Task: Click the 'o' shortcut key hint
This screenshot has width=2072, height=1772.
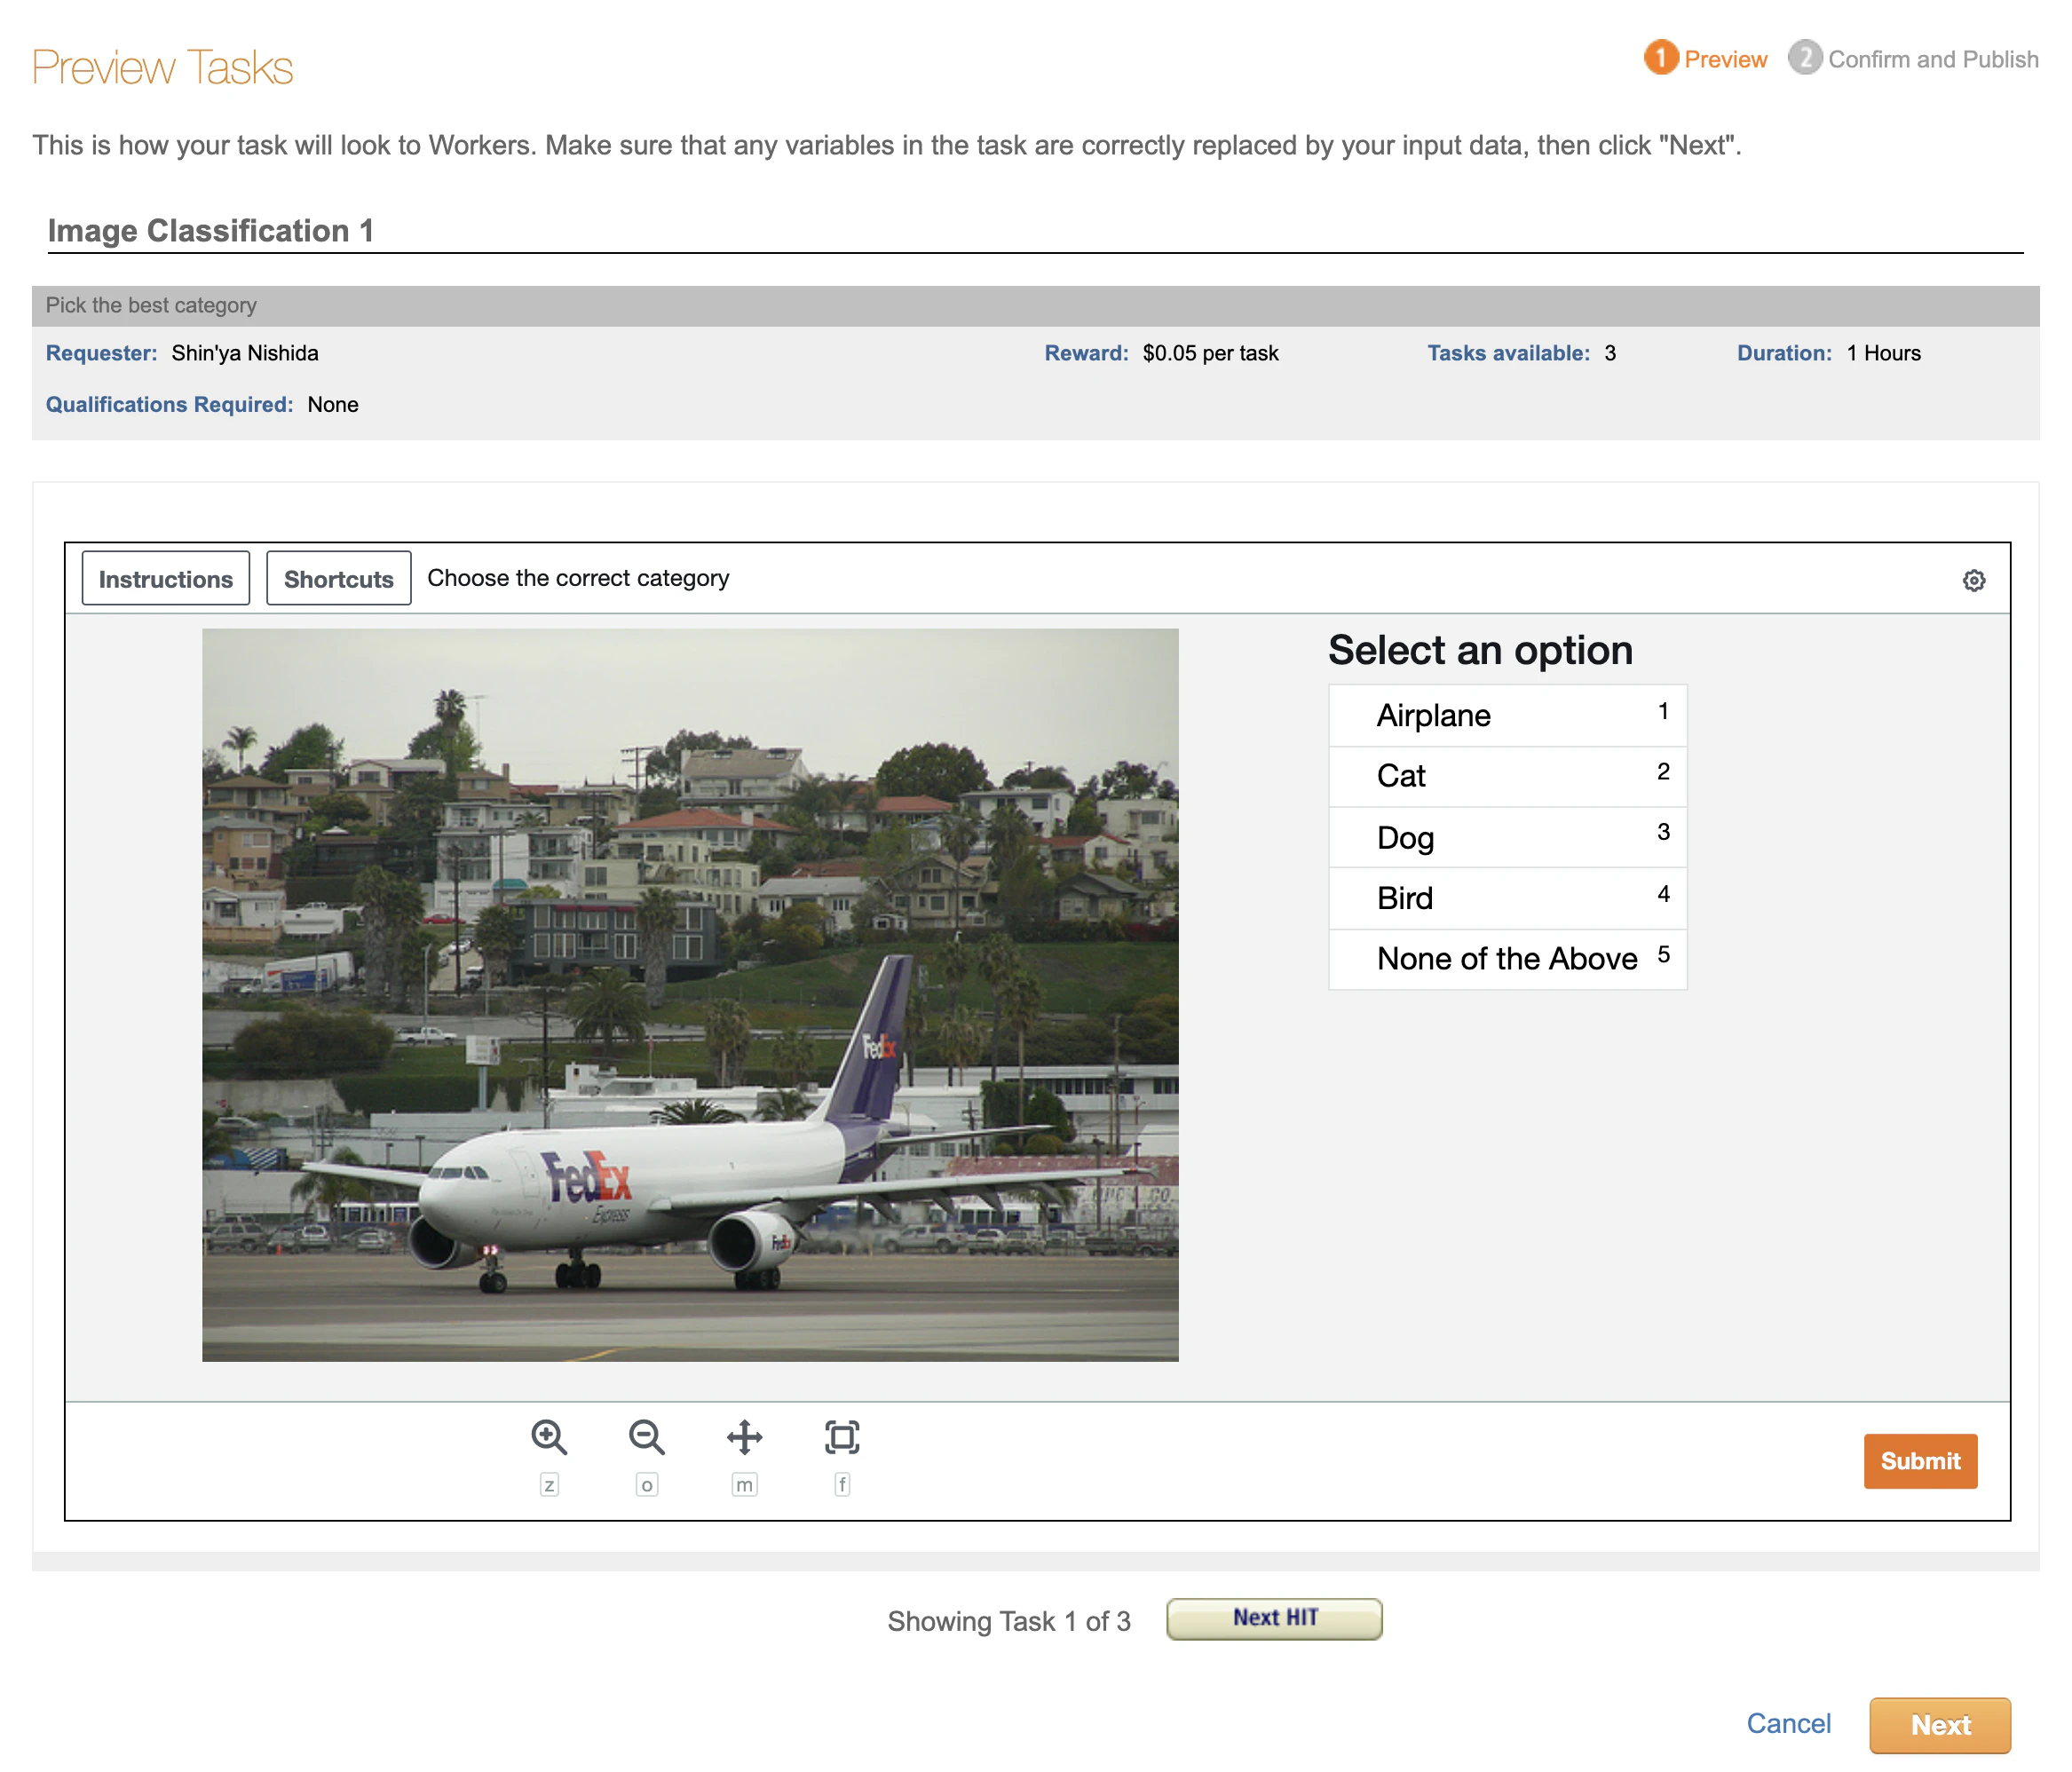Action: click(646, 1484)
